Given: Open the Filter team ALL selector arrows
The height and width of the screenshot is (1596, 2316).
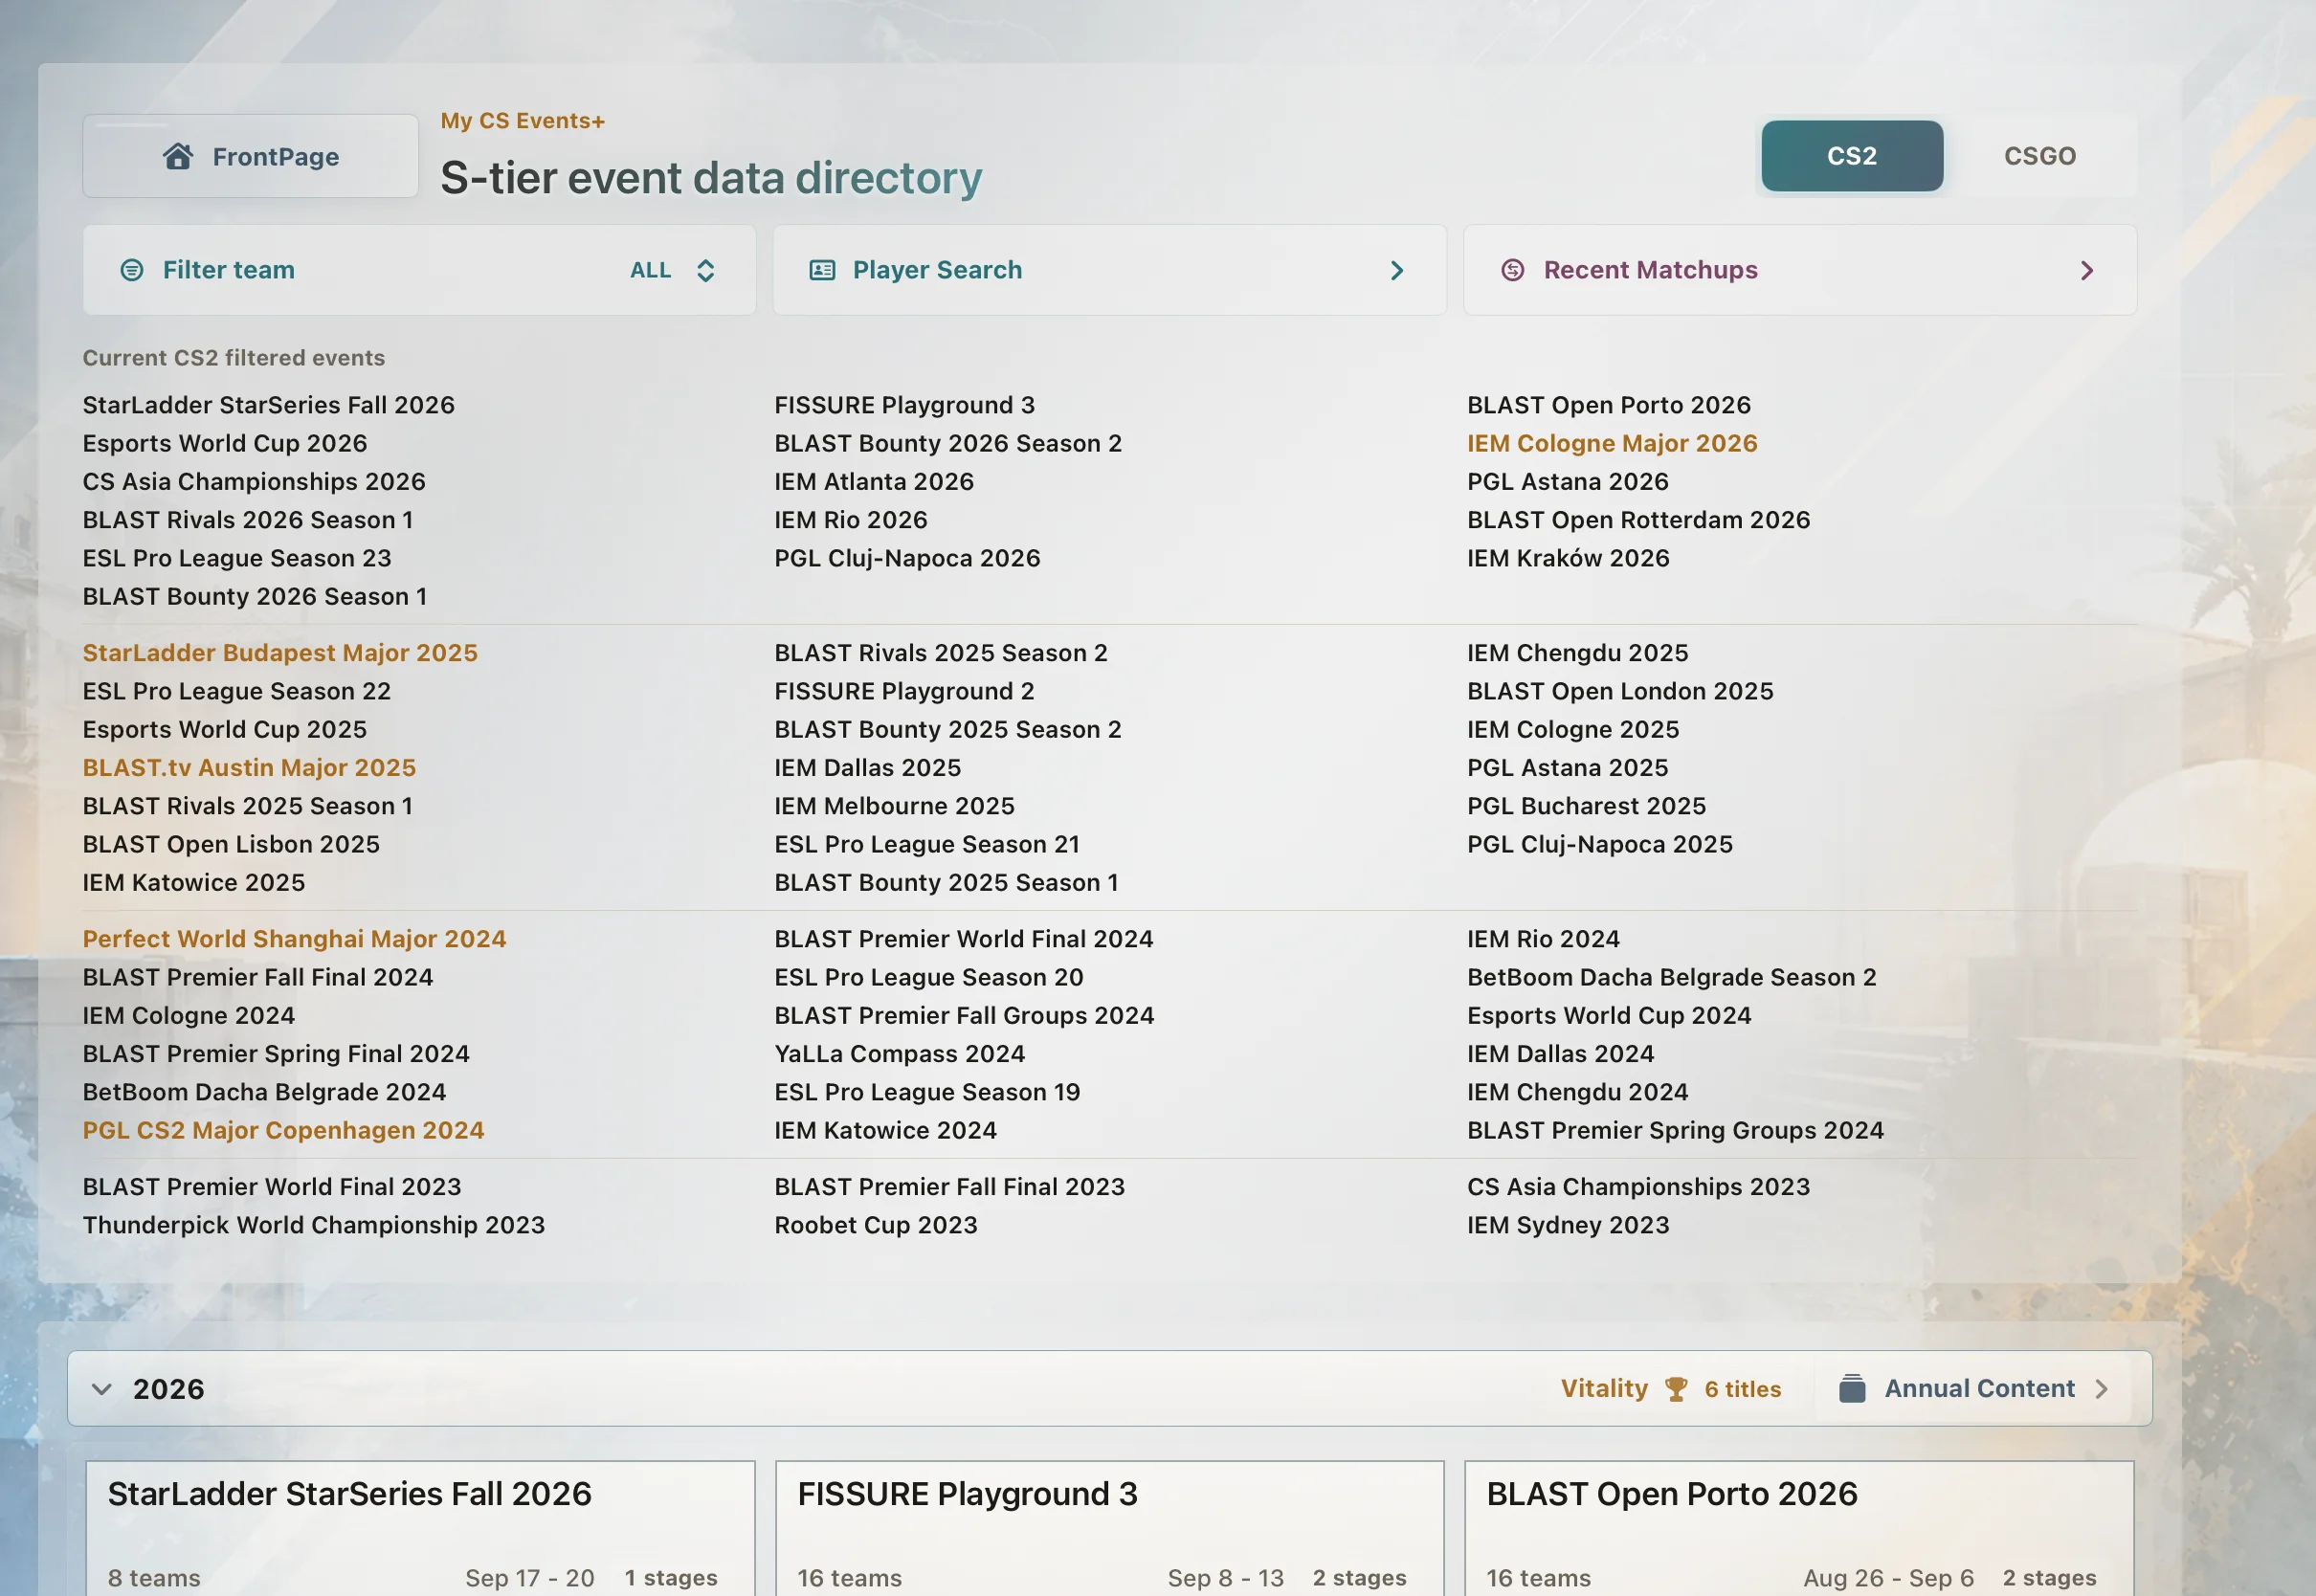Looking at the screenshot, I should coord(705,270).
